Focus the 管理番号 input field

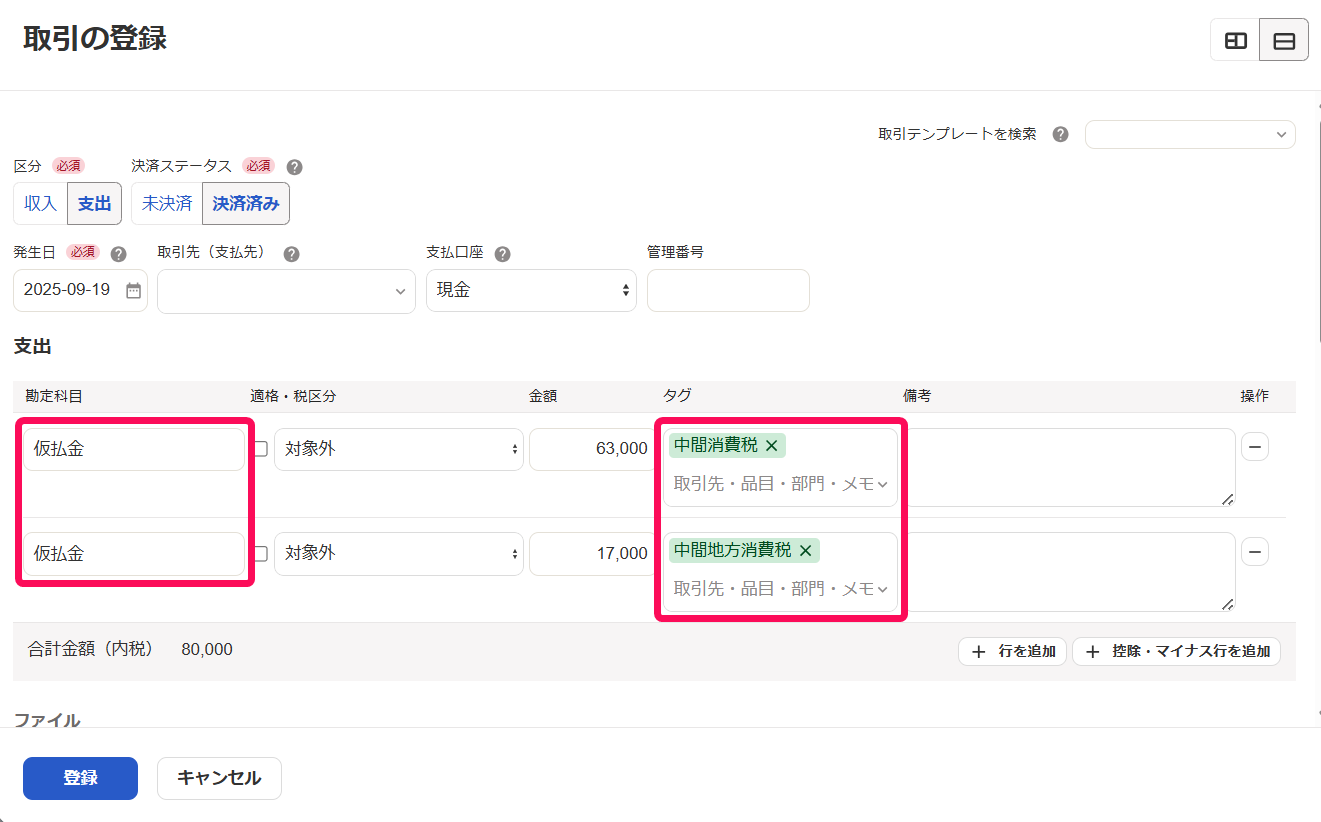click(728, 290)
